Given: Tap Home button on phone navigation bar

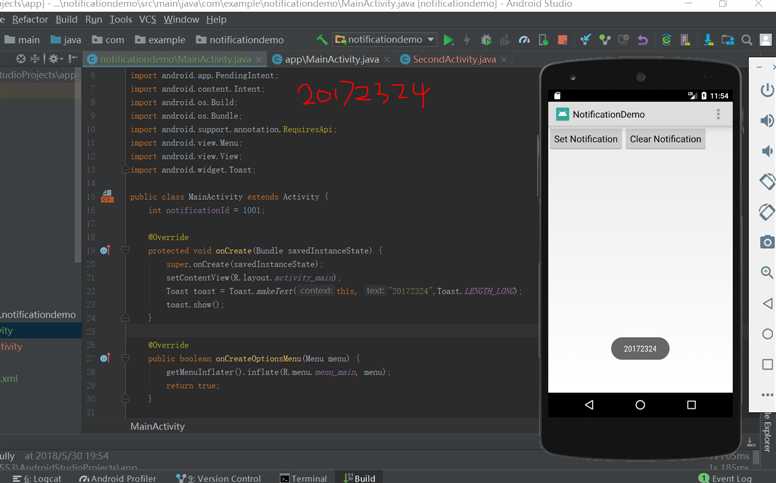Looking at the screenshot, I should click(x=640, y=405).
